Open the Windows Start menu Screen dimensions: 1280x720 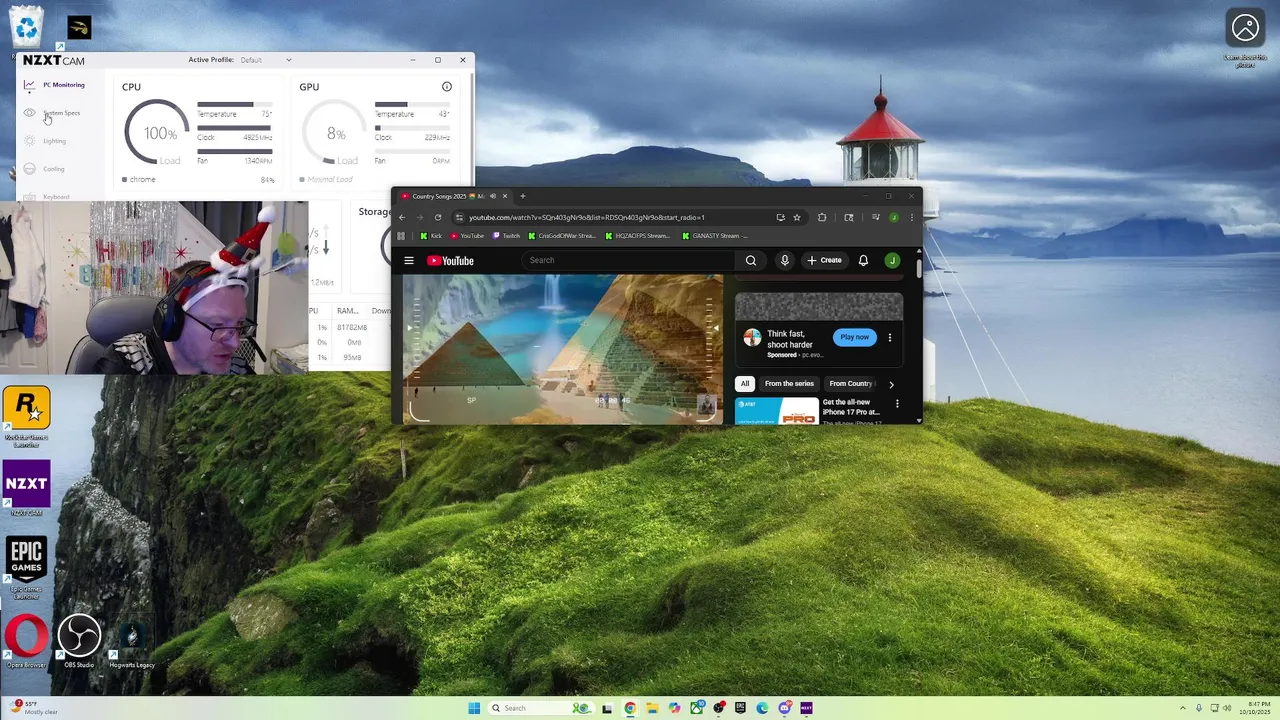pos(474,708)
